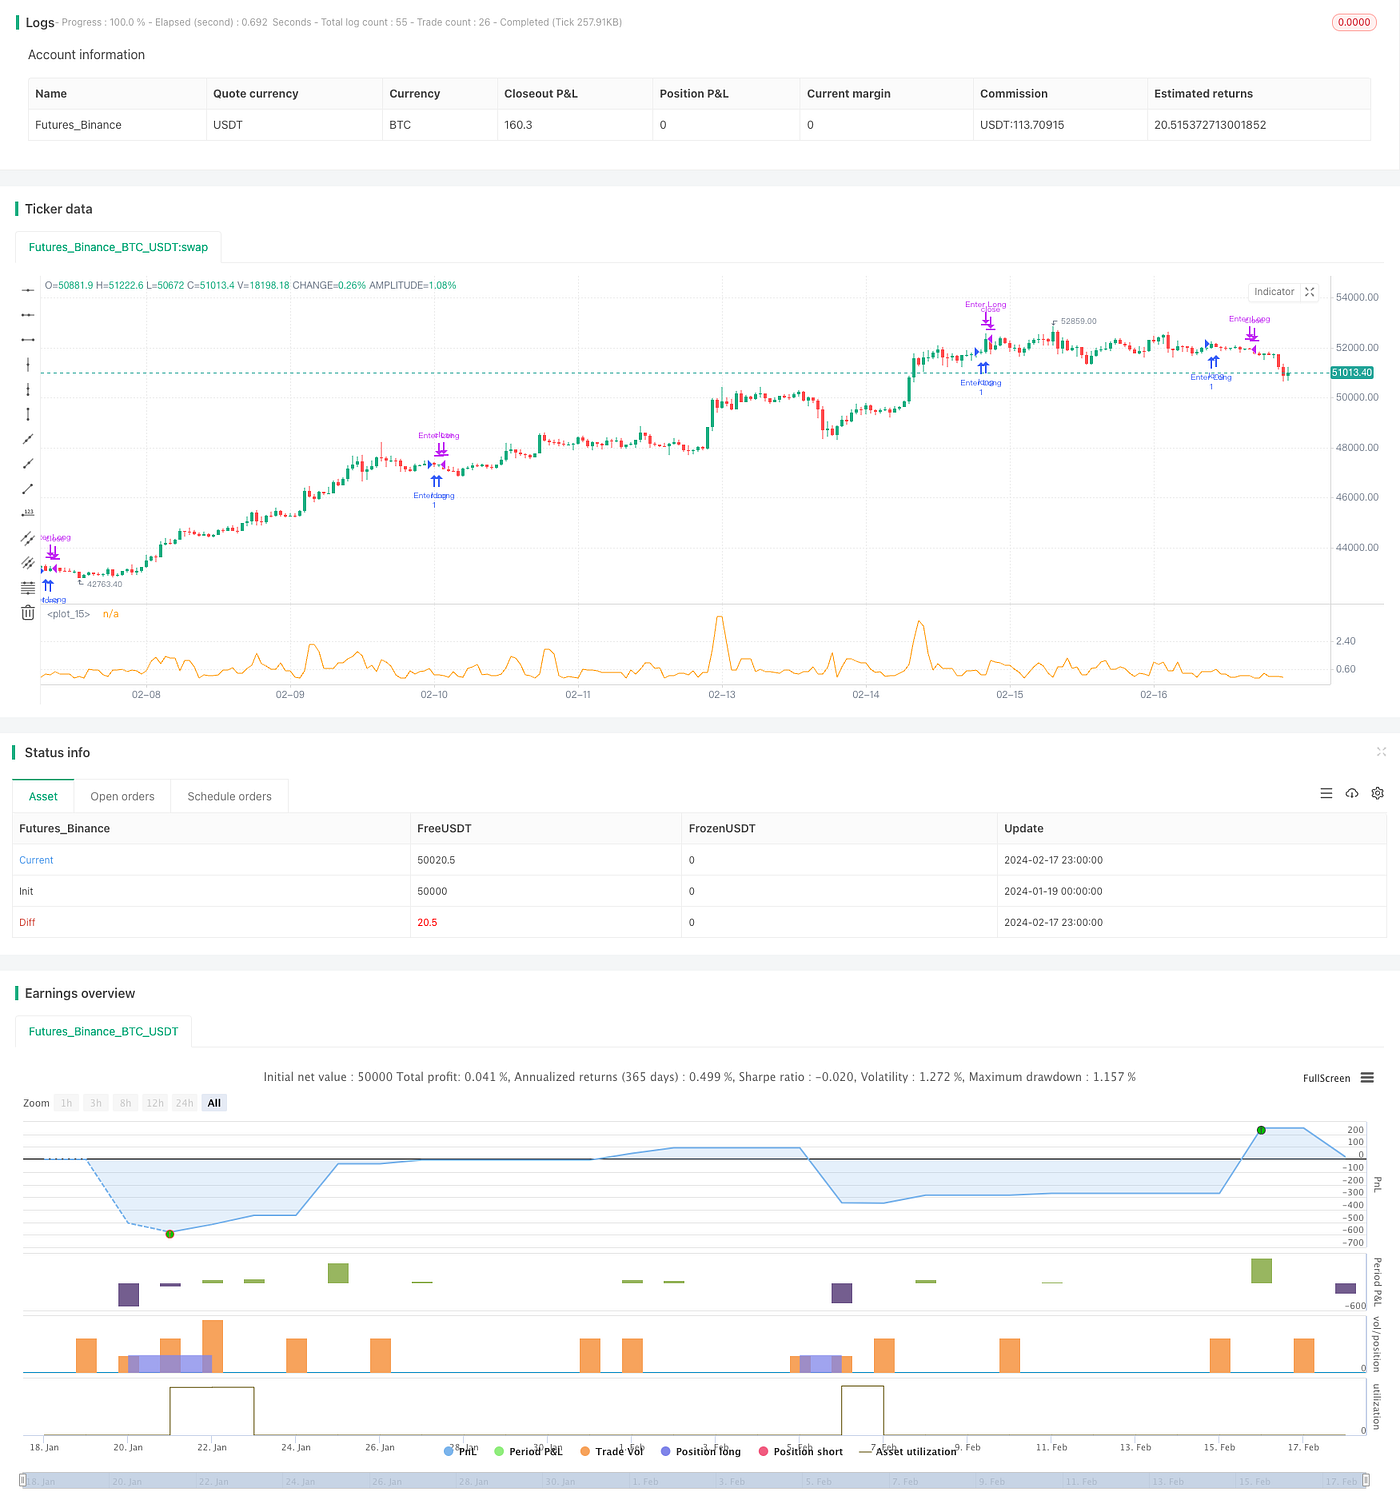Switch to the Asset tab
The image size is (1400, 1512).
43,796
